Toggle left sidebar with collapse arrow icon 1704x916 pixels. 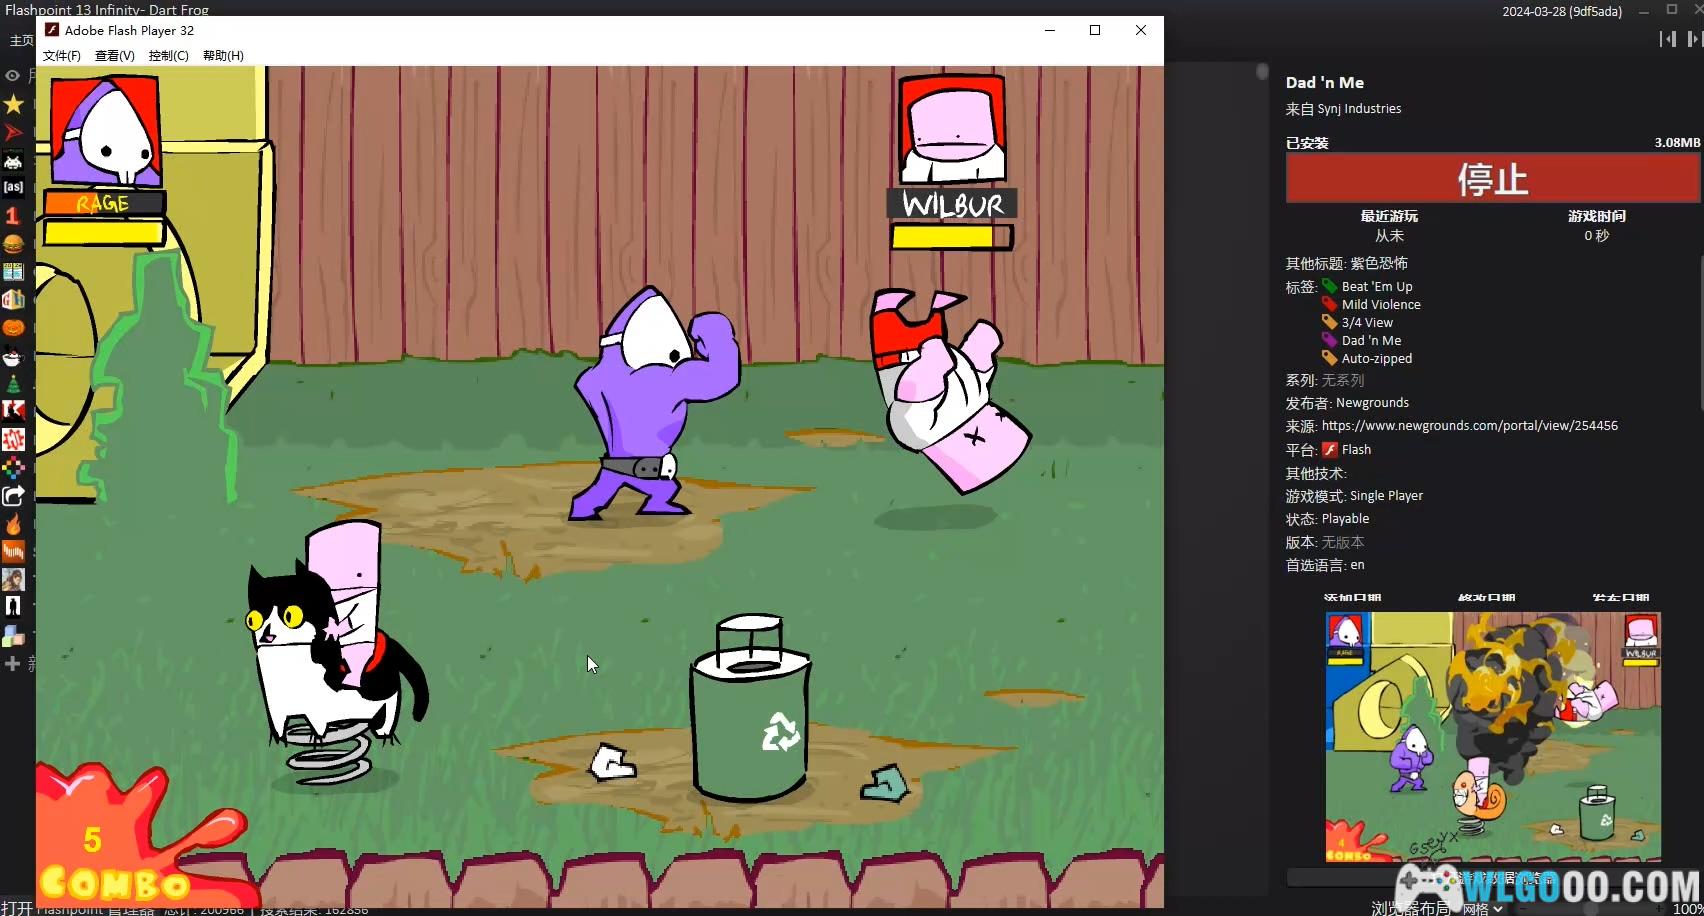tap(1667, 39)
